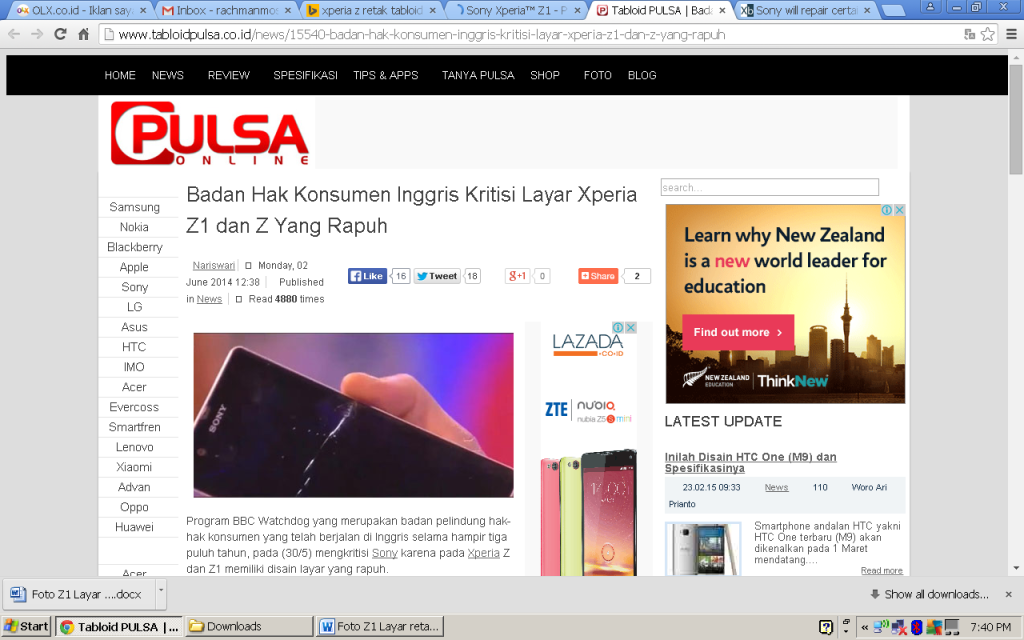Click the cracked Xperia article image
Image resolution: width=1024 pixels, height=640 pixels.
click(353, 415)
